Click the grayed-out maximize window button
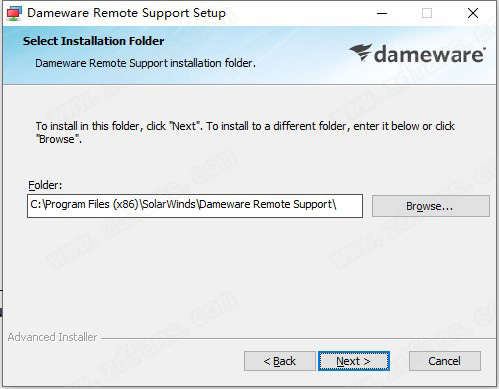499x389 pixels. click(427, 13)
